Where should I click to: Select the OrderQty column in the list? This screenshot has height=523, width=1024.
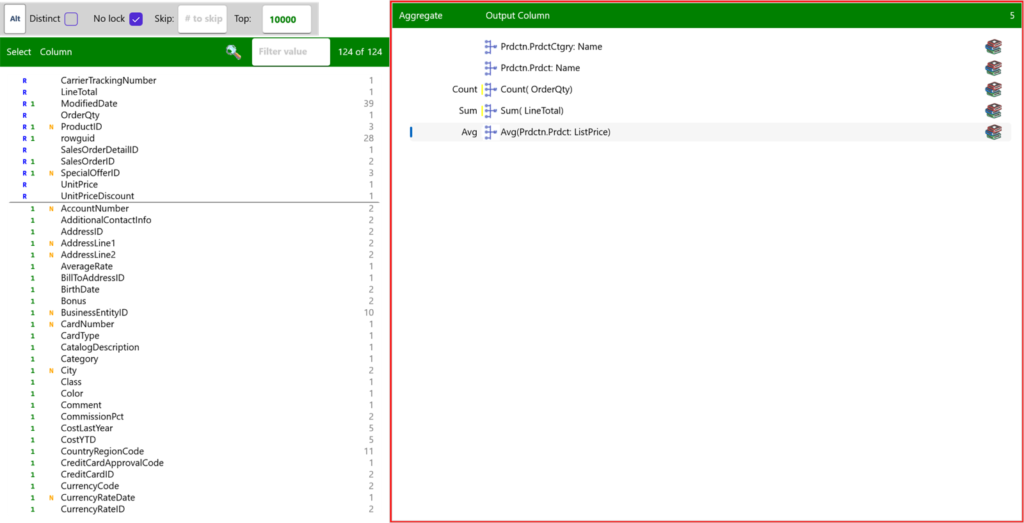80,115
